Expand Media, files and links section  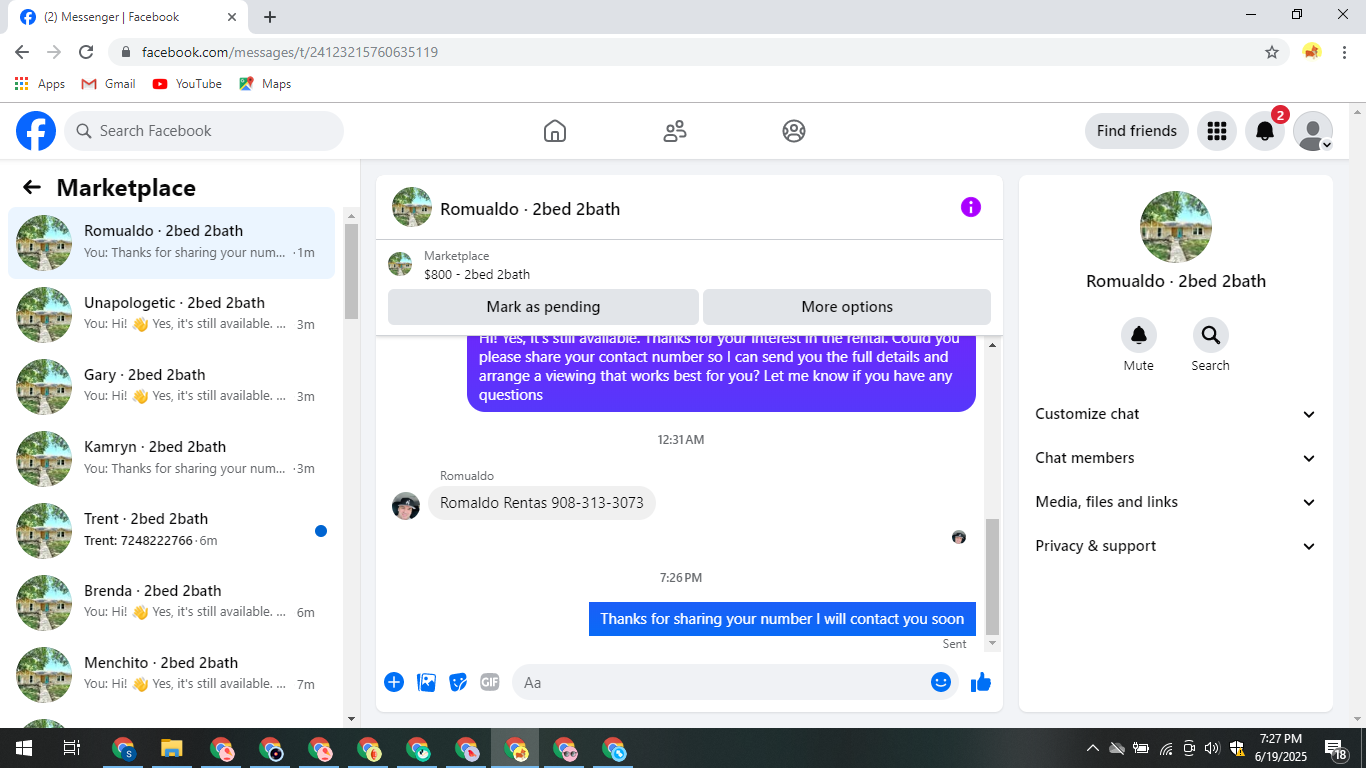point(1176,502)
